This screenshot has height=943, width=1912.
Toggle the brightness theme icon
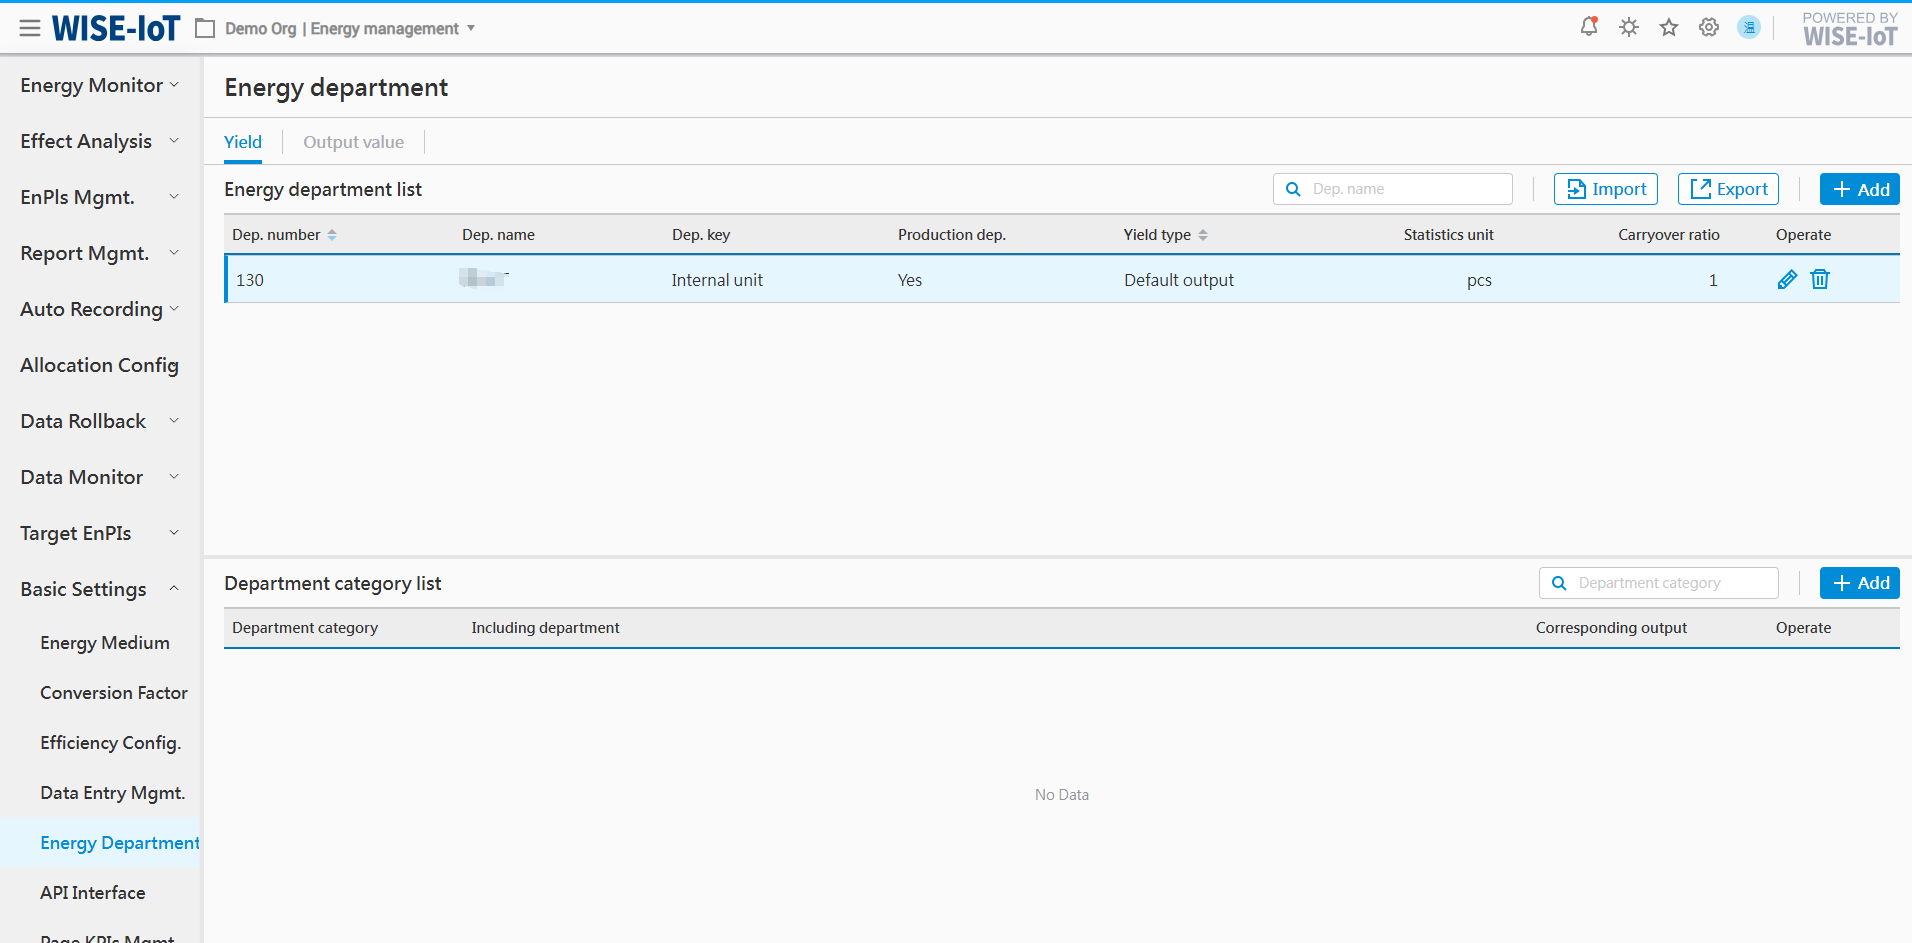(1629, 27)
